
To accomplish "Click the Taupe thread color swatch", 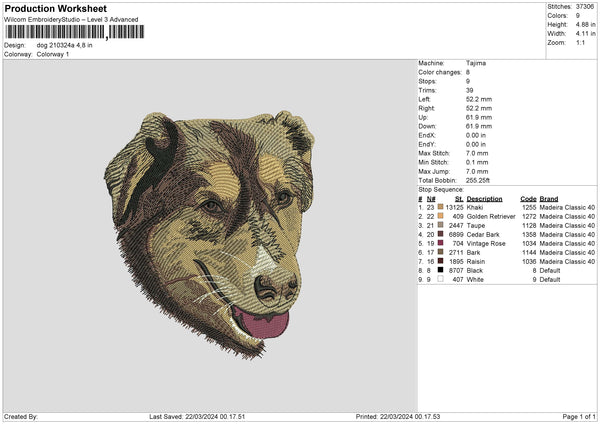I will [x=439, y=225].
